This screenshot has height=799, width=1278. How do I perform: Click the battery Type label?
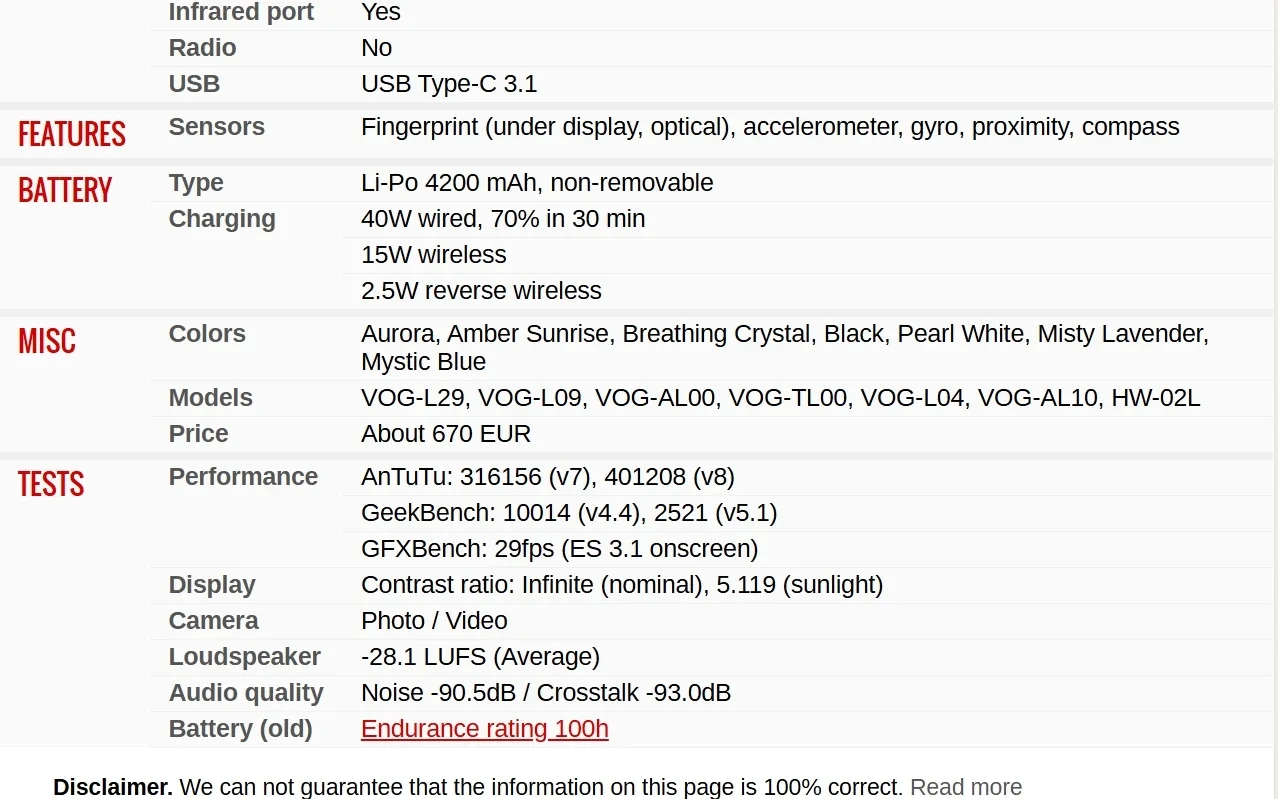pyautogui.click(x=195, y=183)
